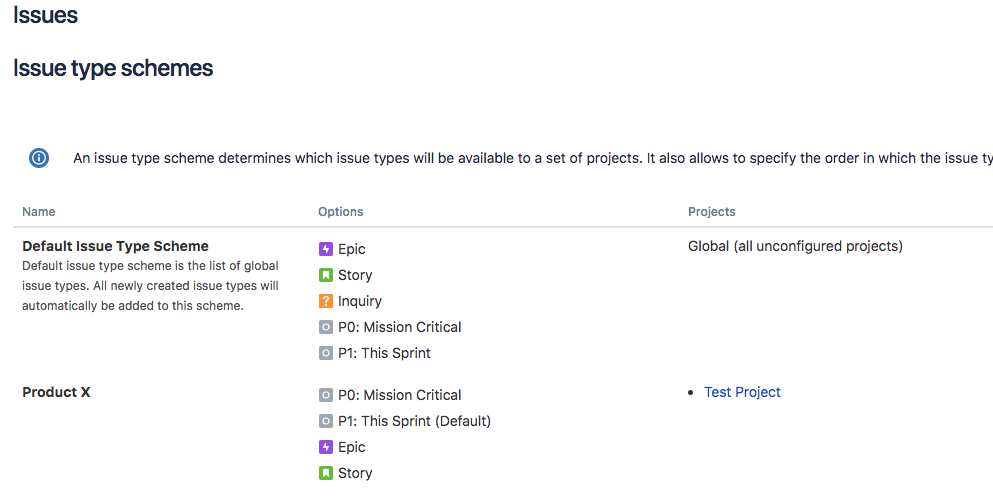Click the Options column header

tap(341, 211)
